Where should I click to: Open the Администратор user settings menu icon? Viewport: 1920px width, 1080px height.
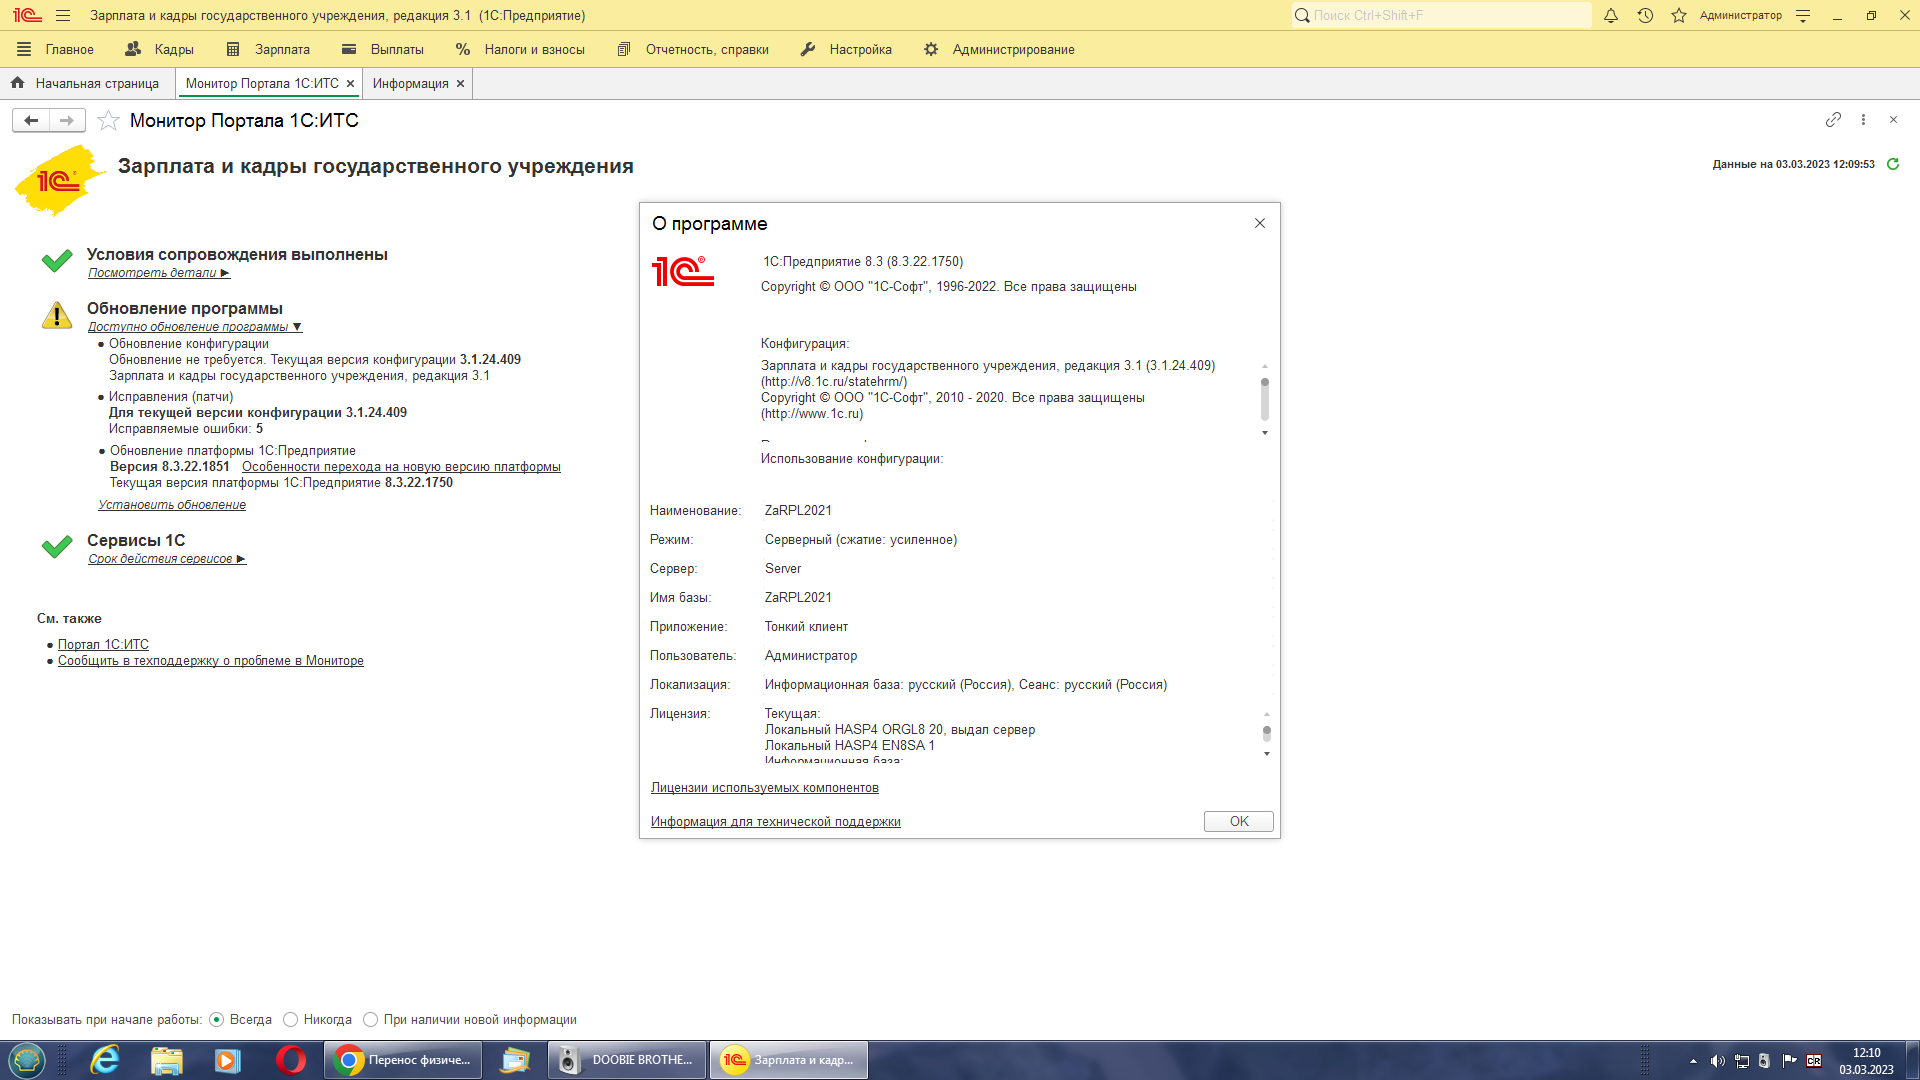click(1803, 15)
